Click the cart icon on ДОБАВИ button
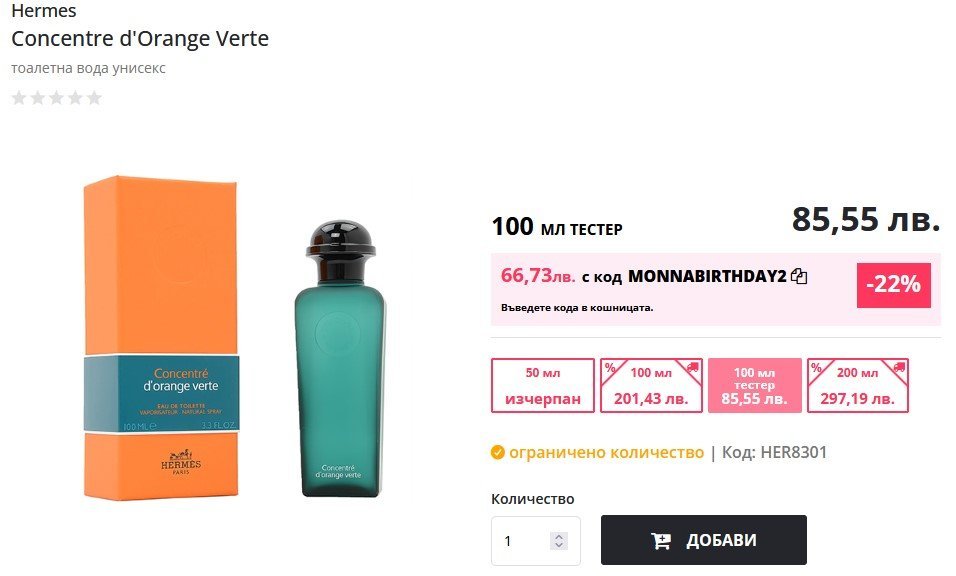 click(661, 541)
